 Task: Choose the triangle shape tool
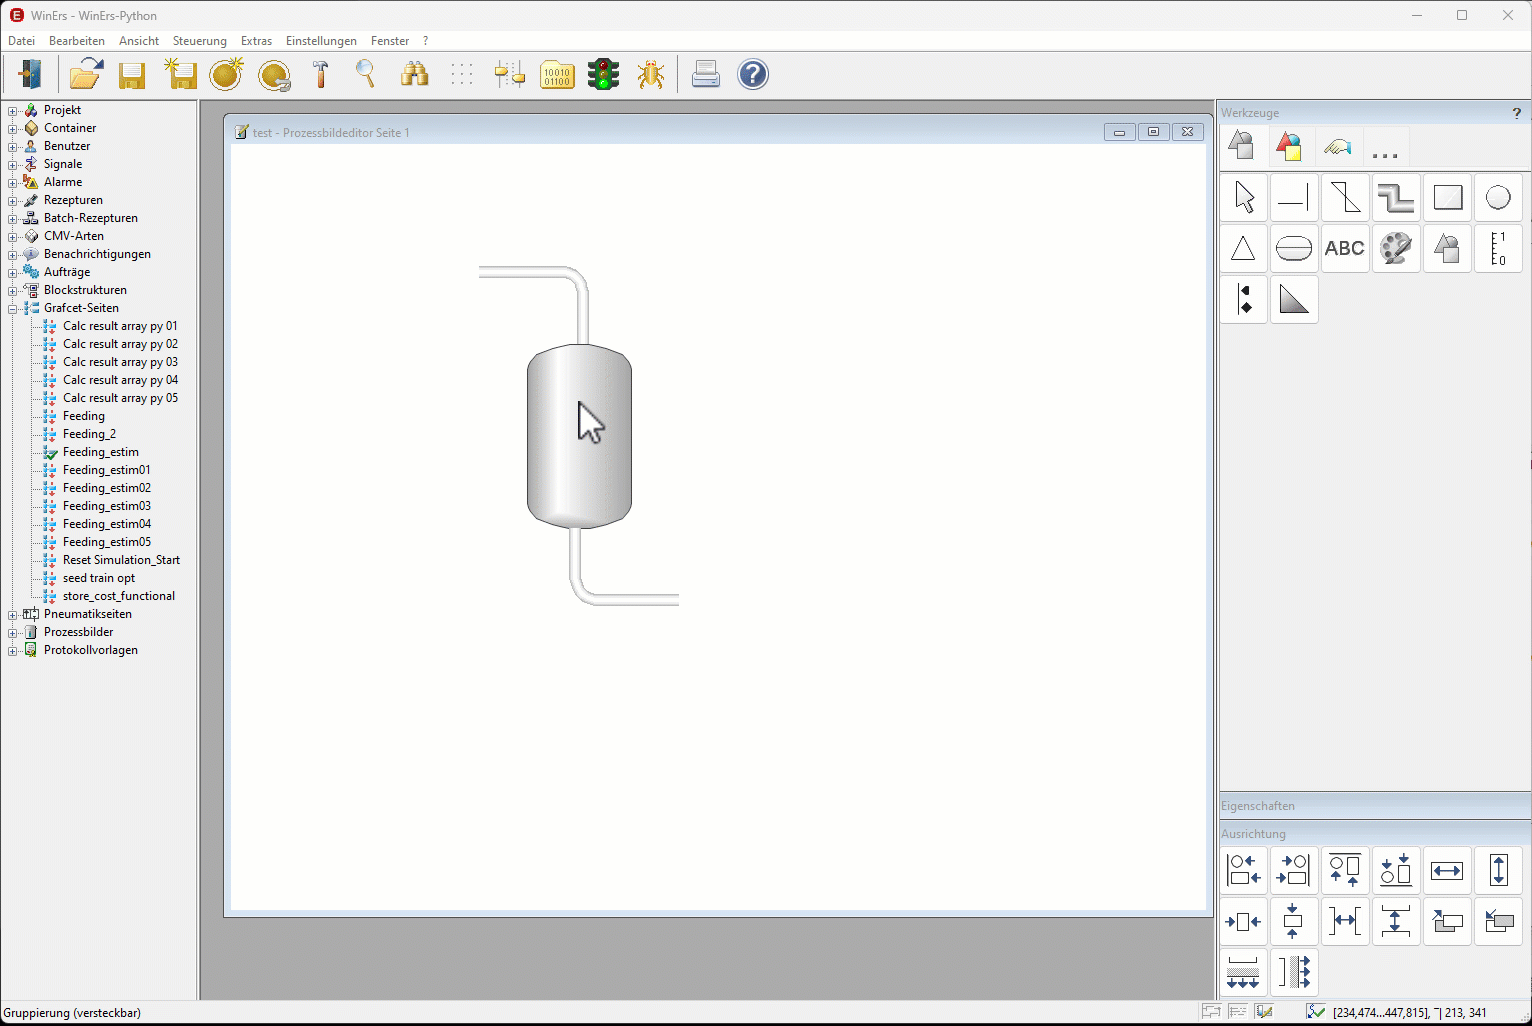(x=1243, y=249)
